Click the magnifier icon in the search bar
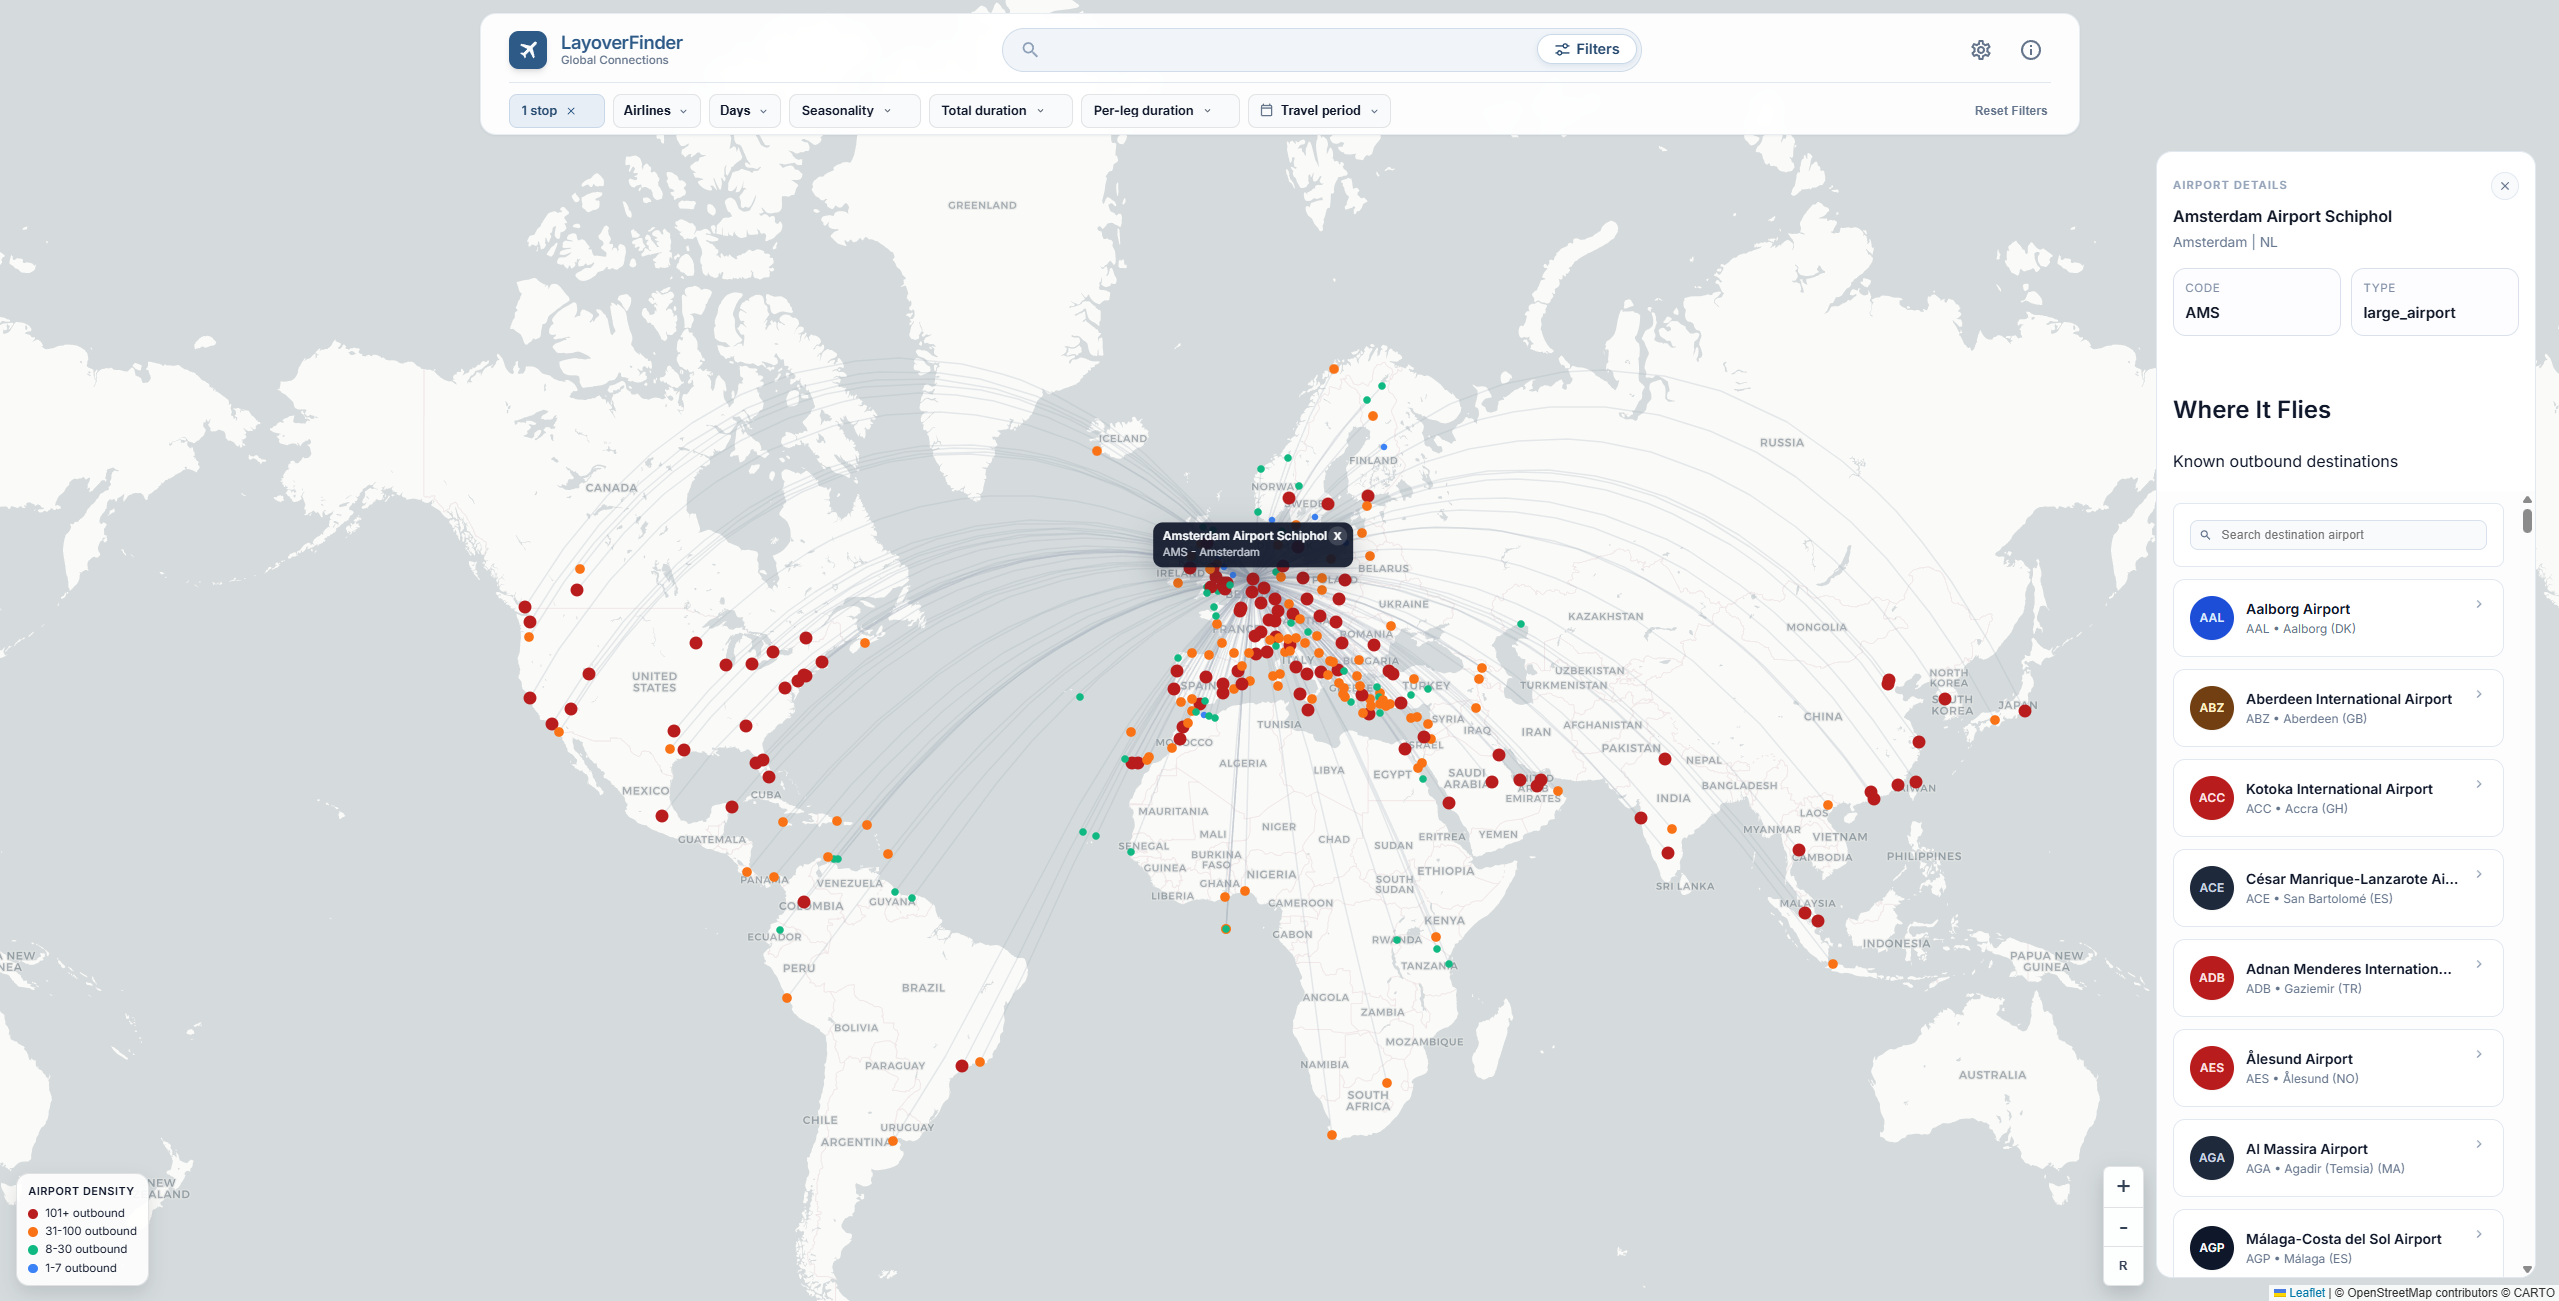 click(x=1029, y=48)
